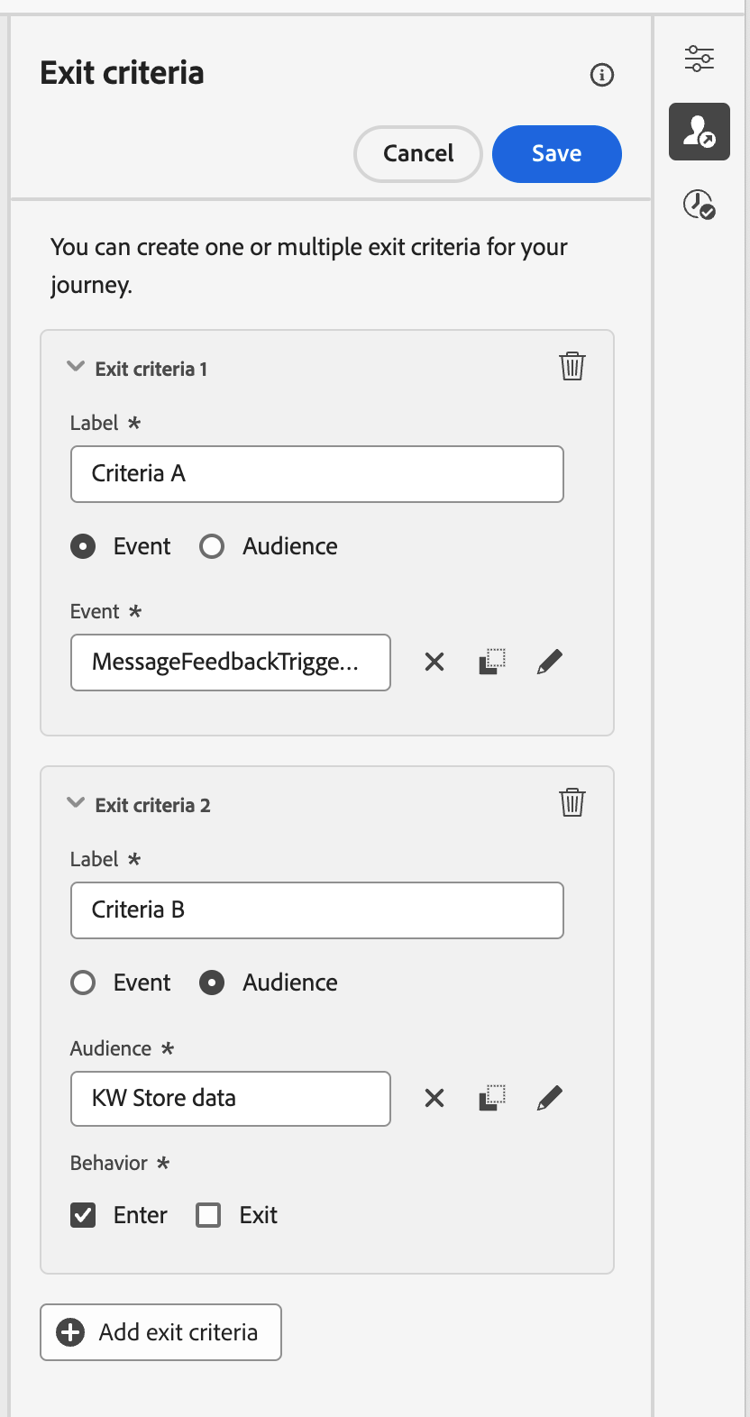Edit the selected event with pencil icon
Viewport: 750px width, 1417px height.
tap(549, 662)
